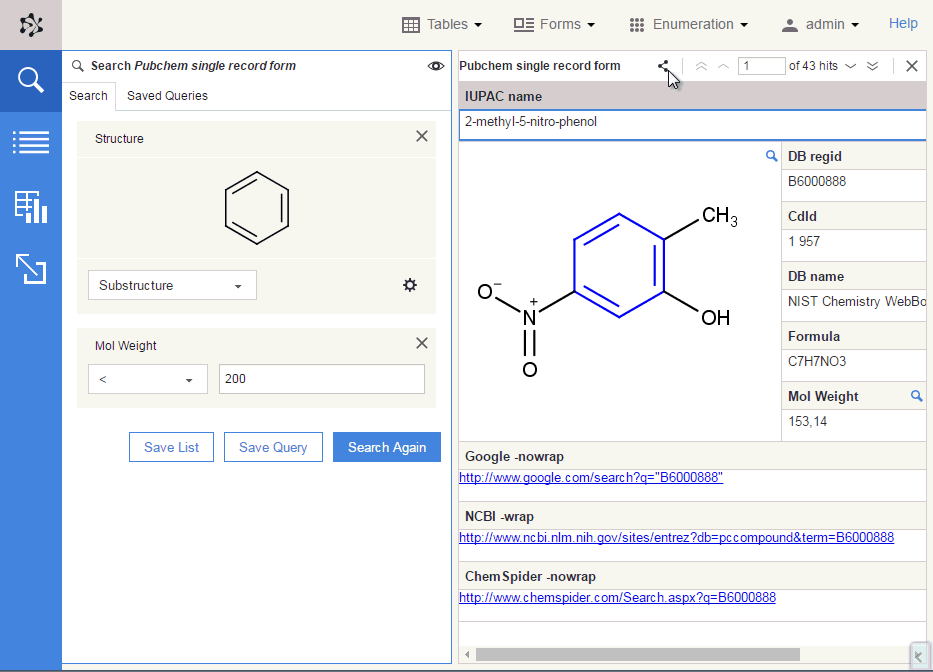The height and width of the screenshot is (672, 933).
Task: Open the ChemSpider search link
Action: coord(617,598)
